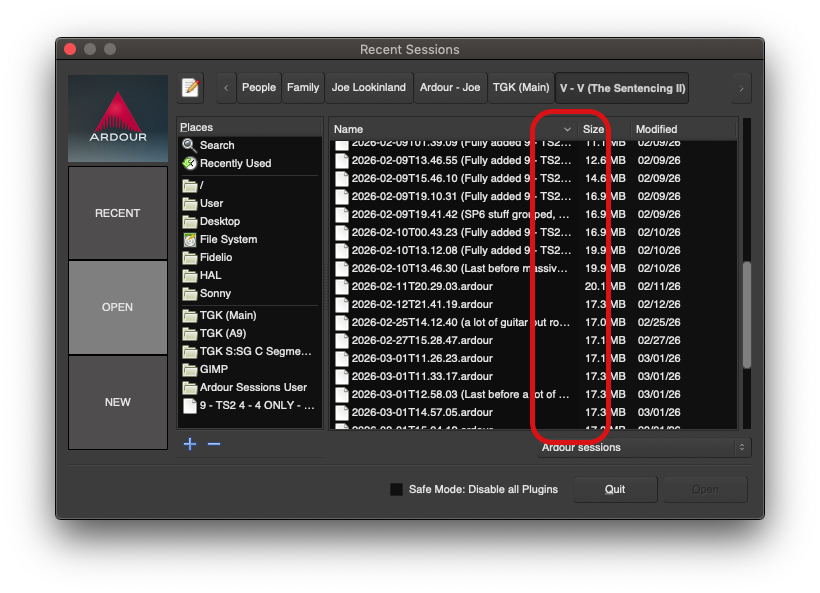Click the plus icon to add bookmark
Screen dimensions: 820x593
(x=190, y=443)
